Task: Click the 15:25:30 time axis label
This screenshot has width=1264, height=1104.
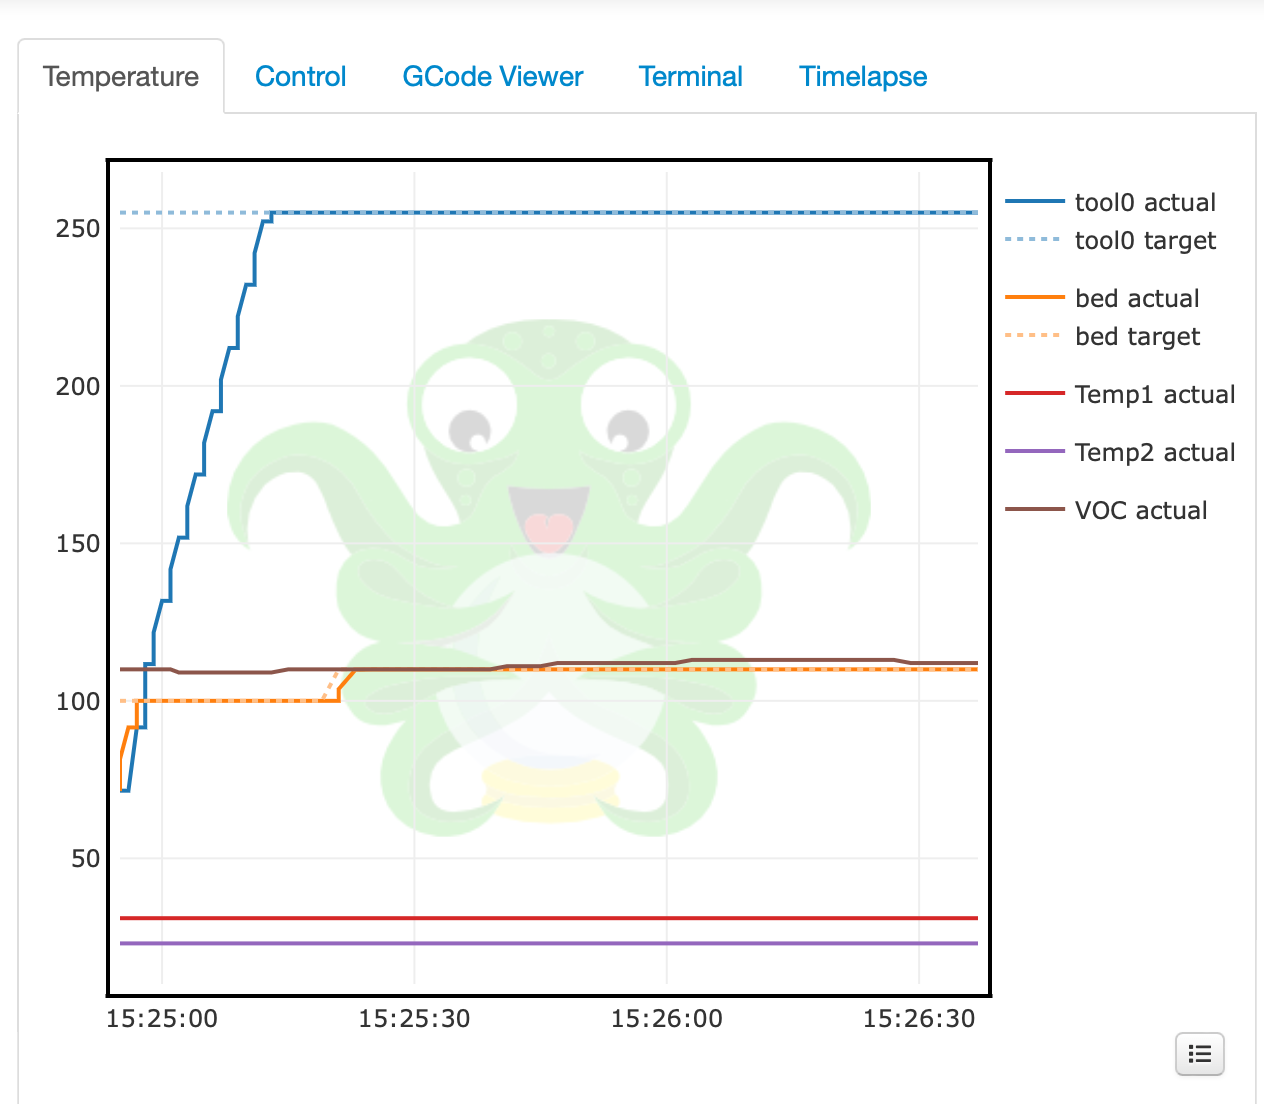Action: coord(414,1019)
